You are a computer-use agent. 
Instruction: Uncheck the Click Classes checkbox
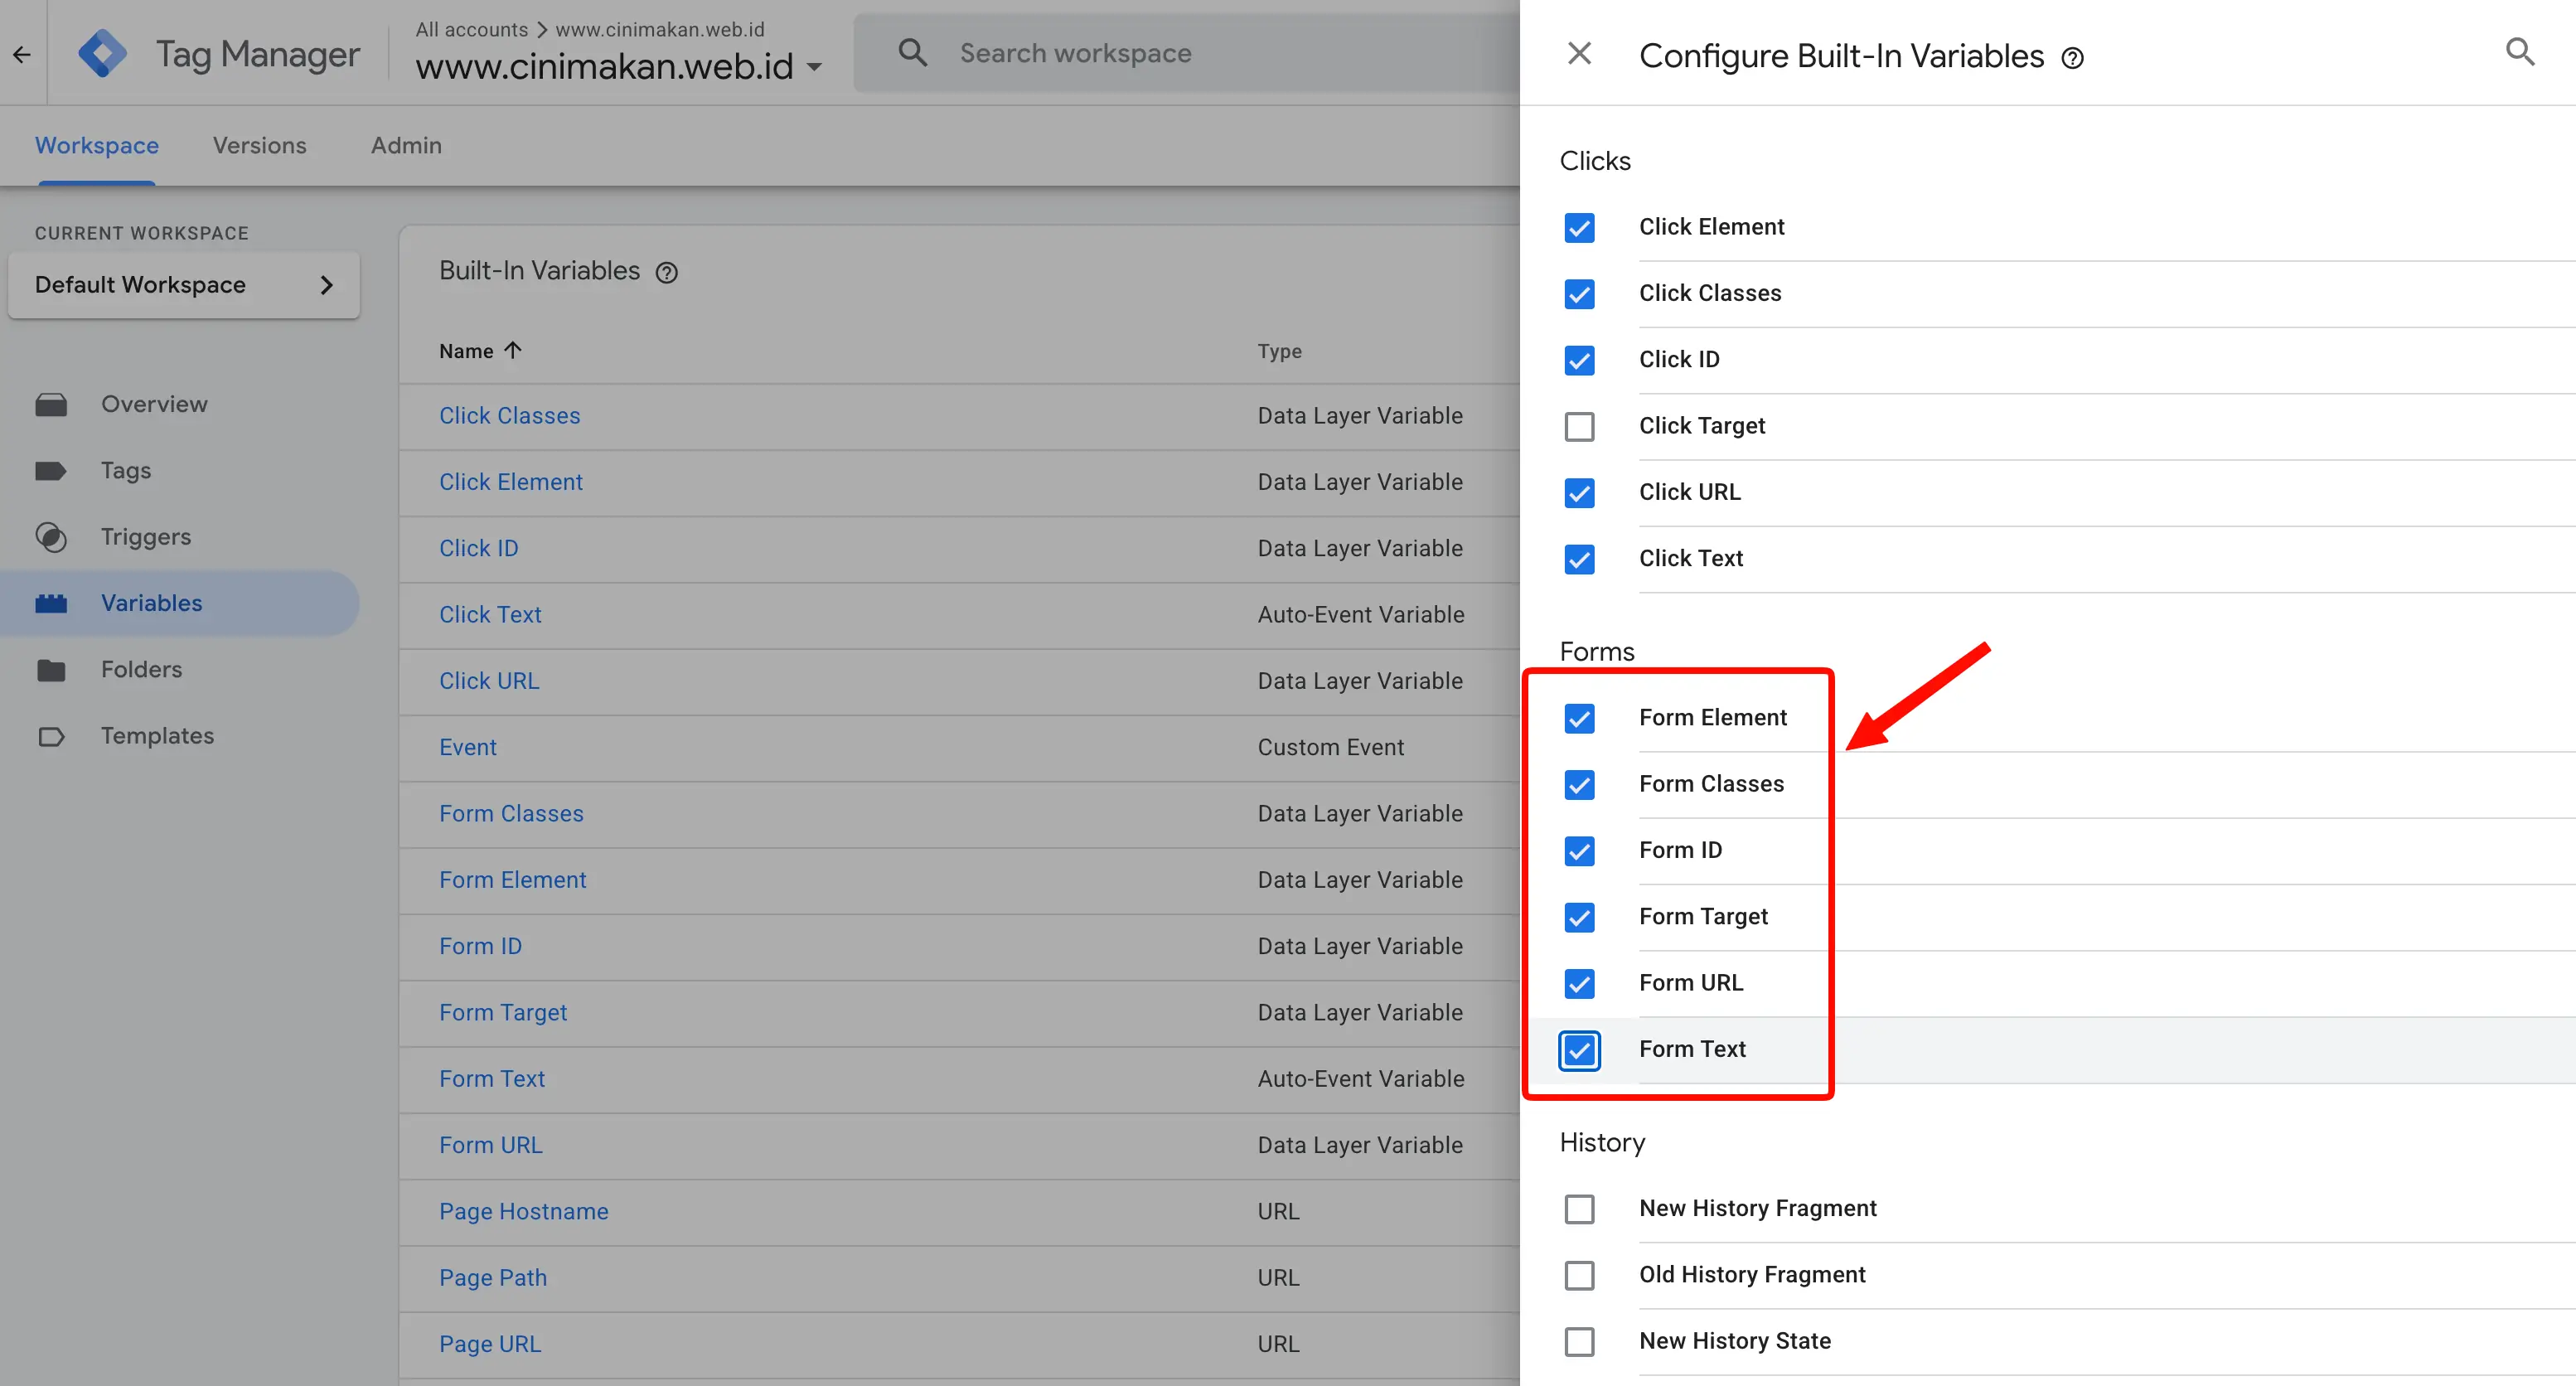(x=1579, y=294)
